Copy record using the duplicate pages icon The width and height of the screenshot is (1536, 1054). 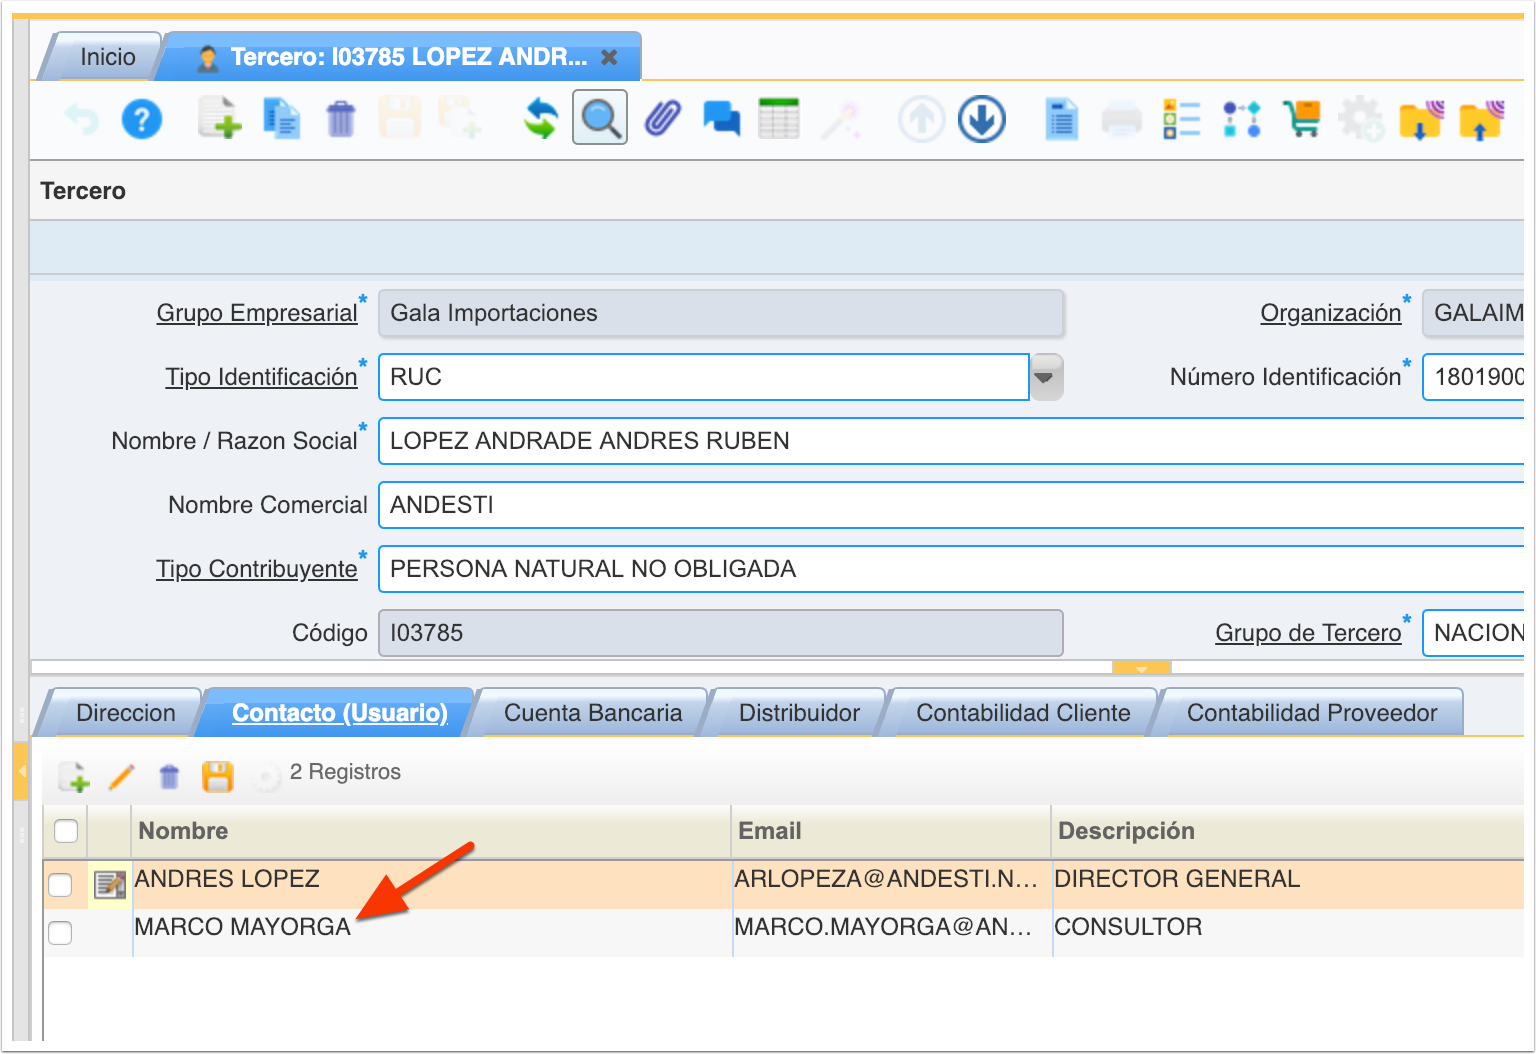[x=282, y=118]
